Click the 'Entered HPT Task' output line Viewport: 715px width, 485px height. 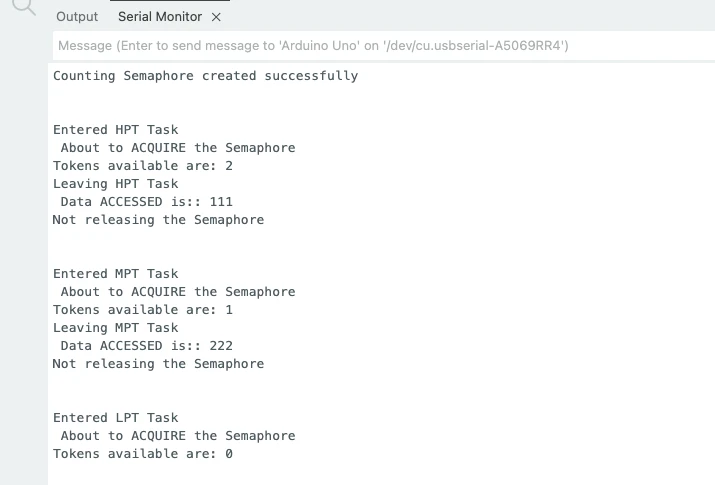tap(115, 130)
